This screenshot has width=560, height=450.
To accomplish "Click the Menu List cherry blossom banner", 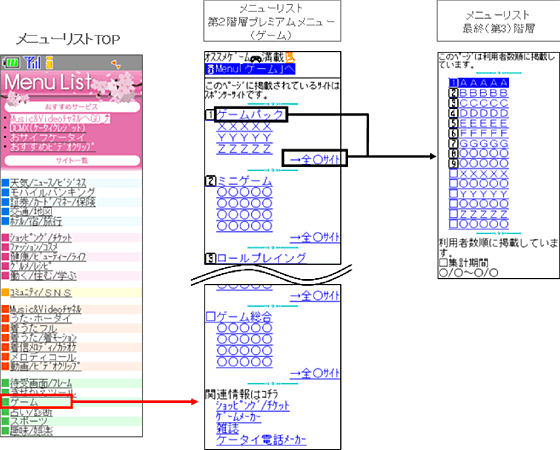I will (71, 86).
